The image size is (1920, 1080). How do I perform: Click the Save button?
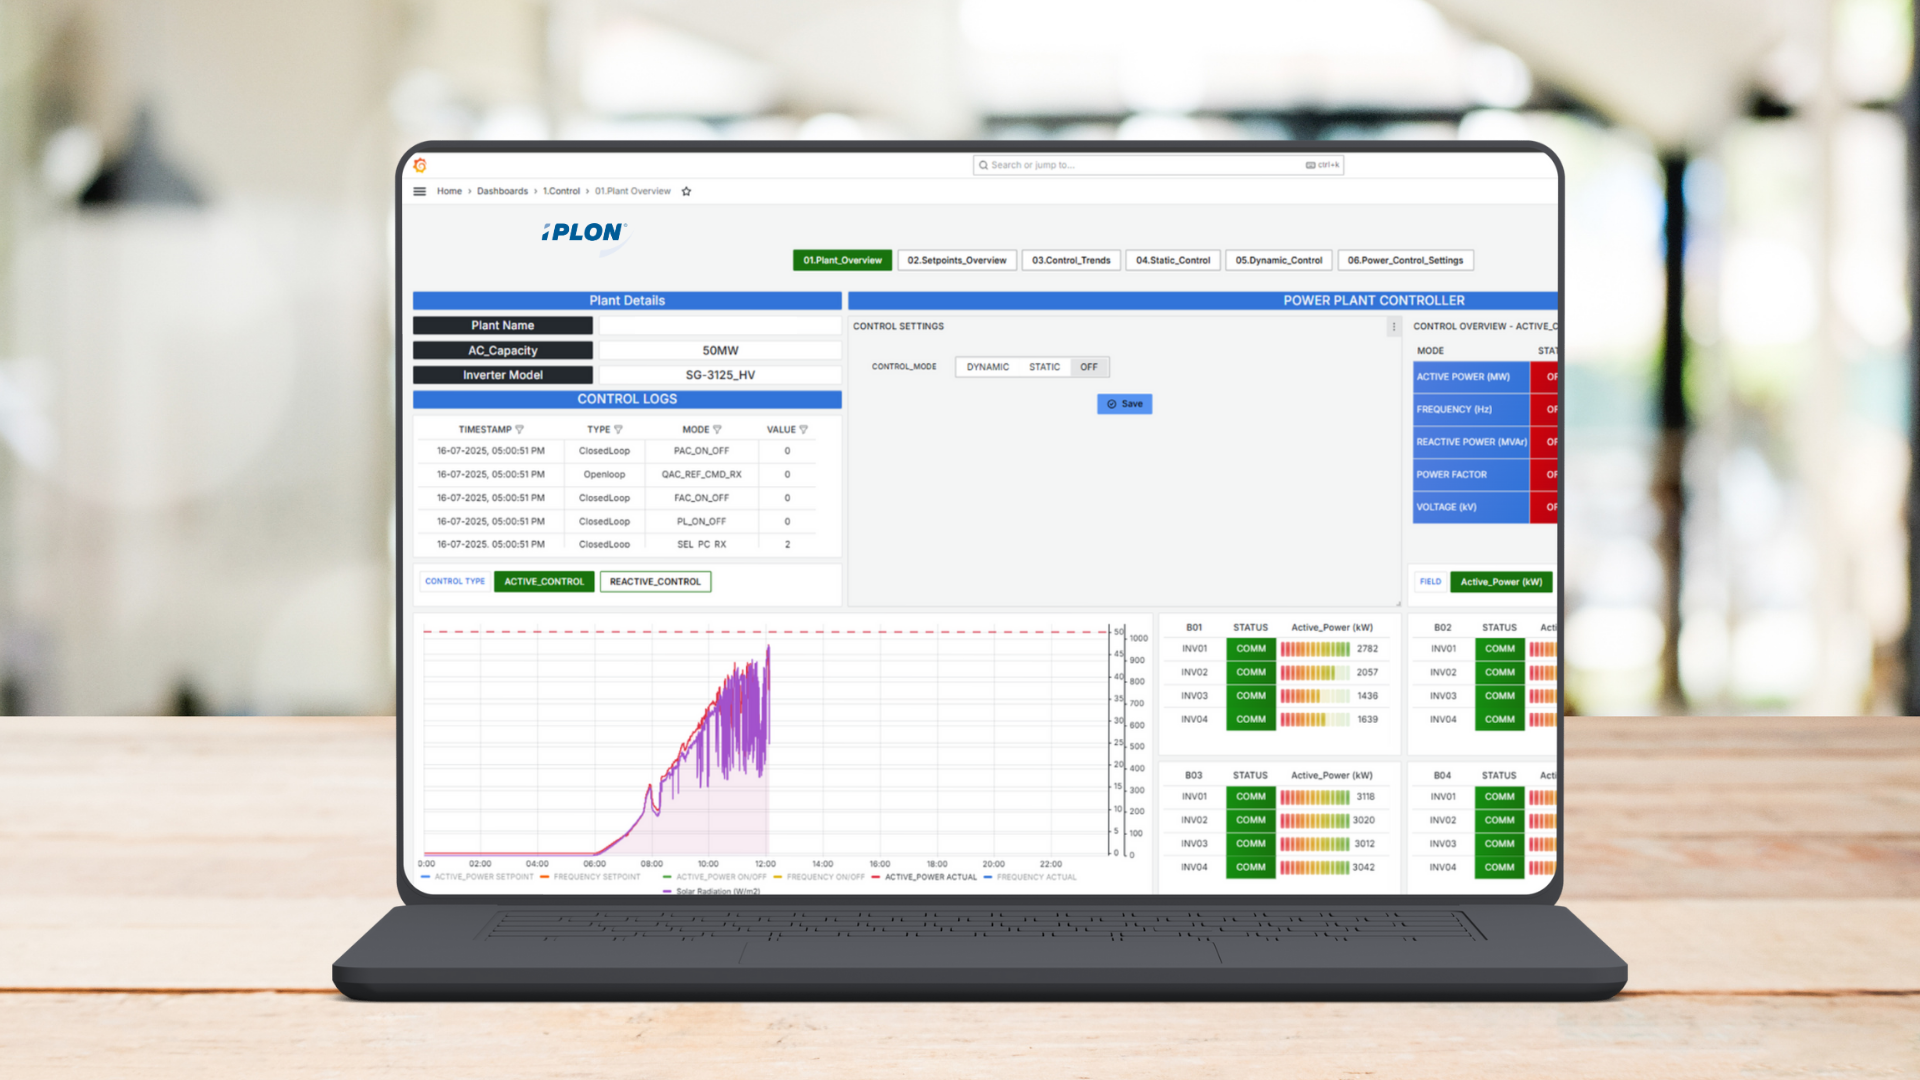coord(1124,404)
